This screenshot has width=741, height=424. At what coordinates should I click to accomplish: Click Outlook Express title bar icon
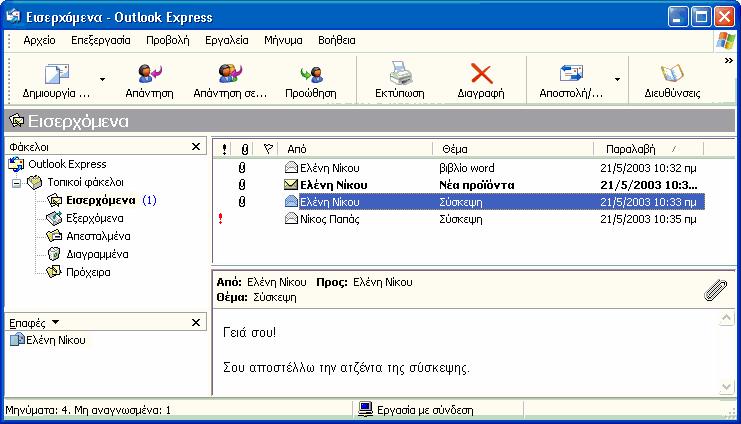click(x=13, y=17)
